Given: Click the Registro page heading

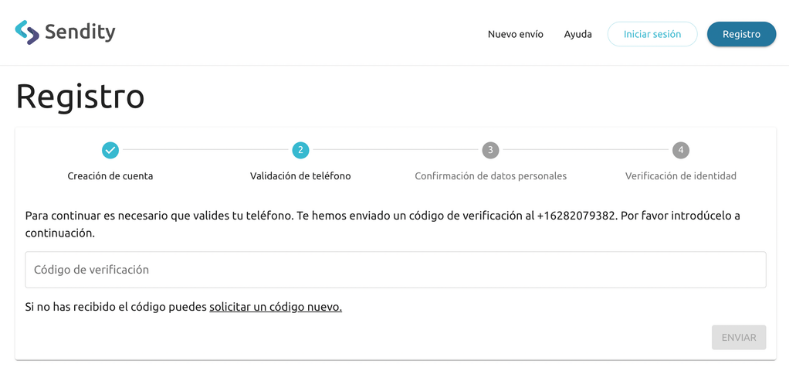Looking at the screenshot, I should (x=81, y=97).
